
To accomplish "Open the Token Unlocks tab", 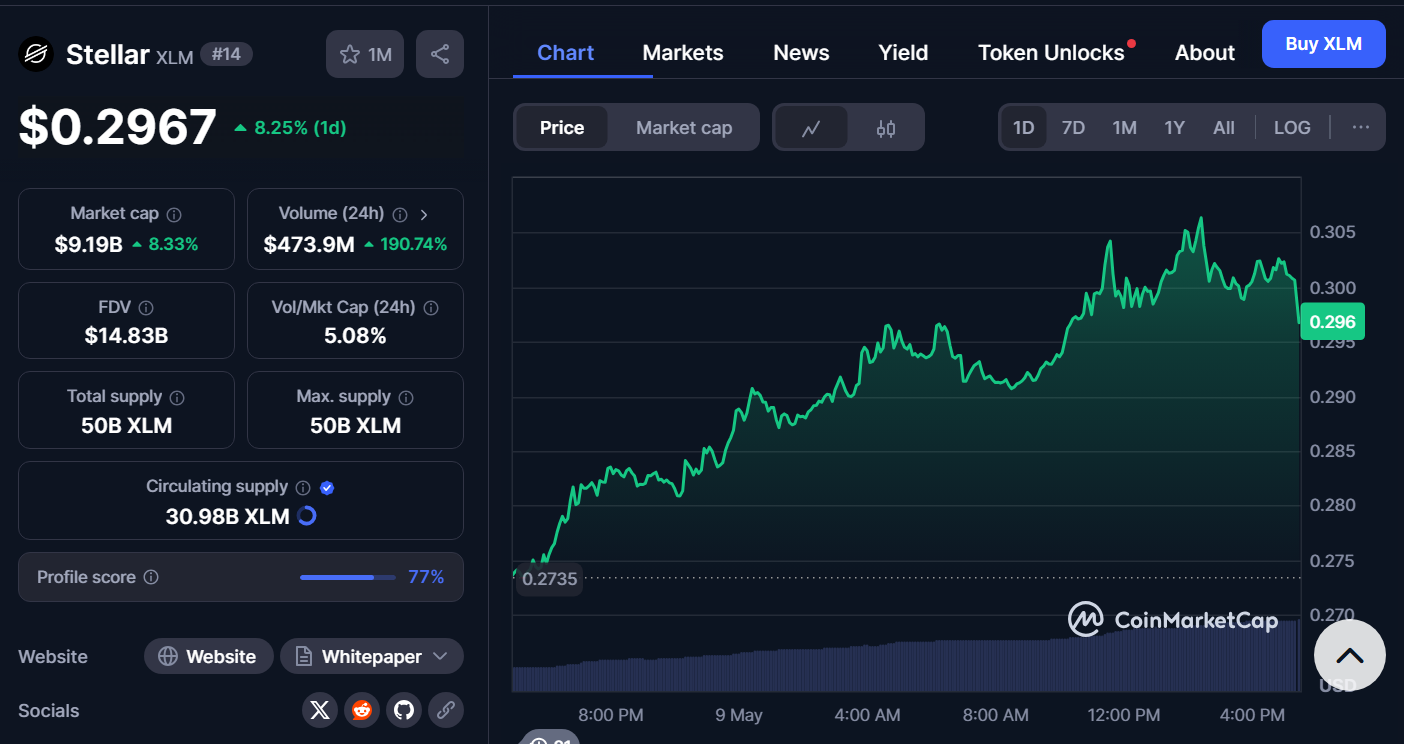I will pyautogui.click(x=1051, y=53).
